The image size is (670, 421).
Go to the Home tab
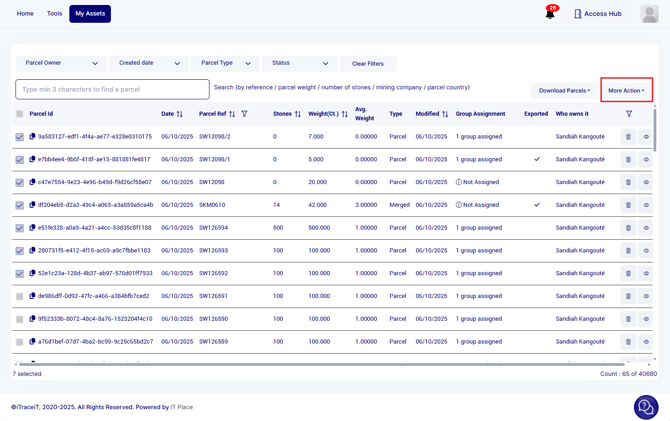[25, 14]
